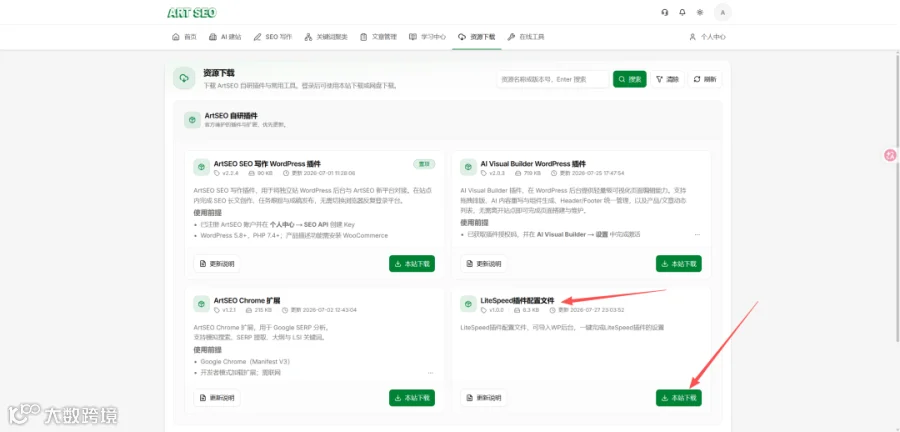The image size is (900, 432).
Task: Click the AI Visual Builder plugin icon
Action: pyautogui.click(x=468, y=167)
